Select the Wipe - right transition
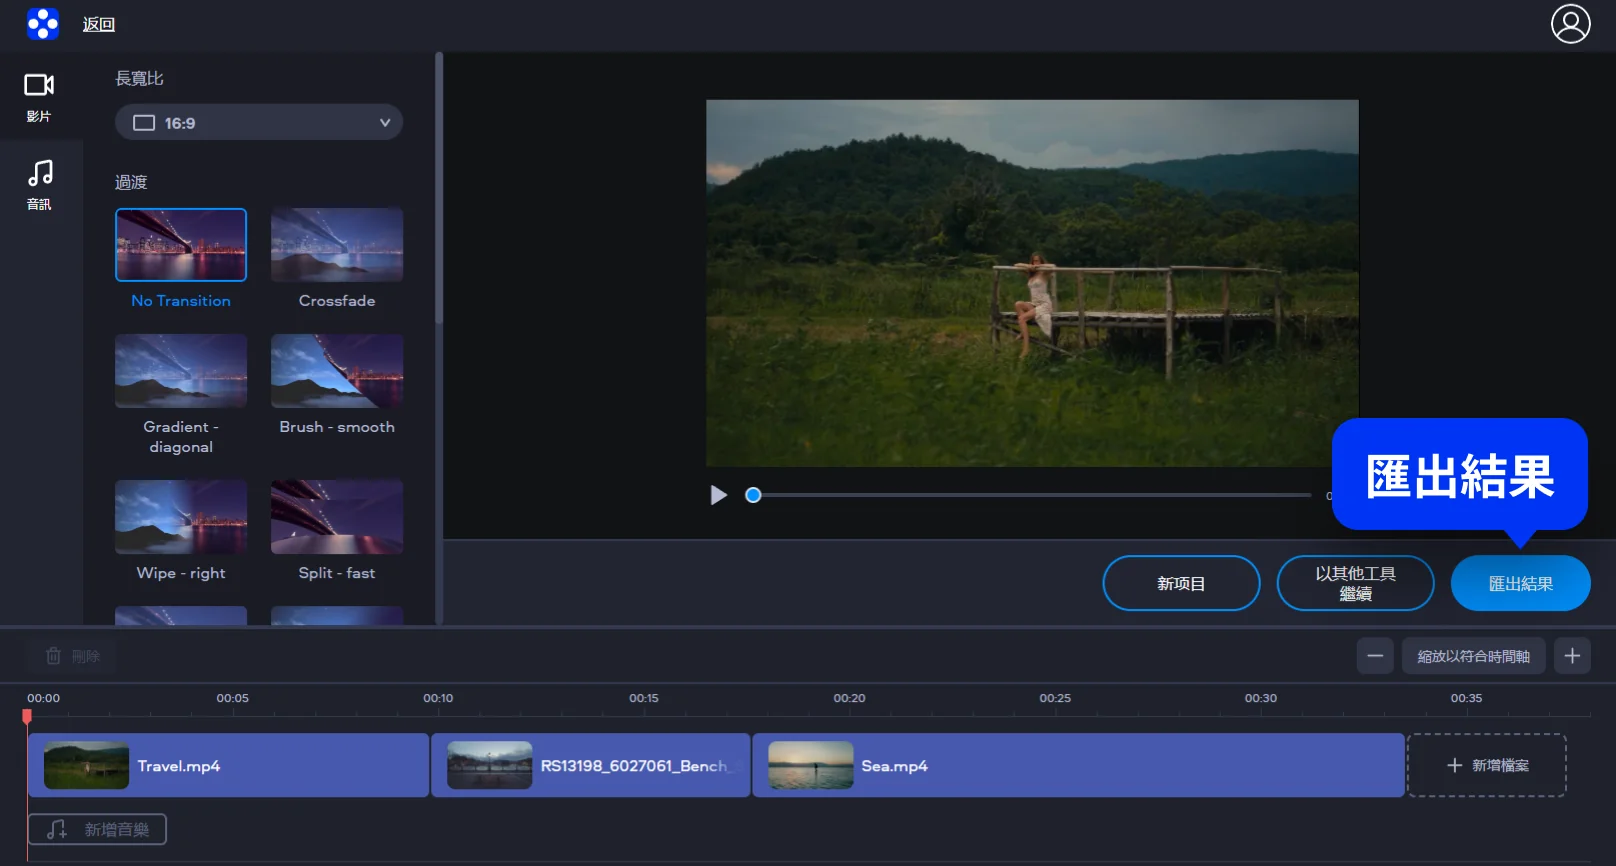The image size is (1616, 866). point(181,517)
